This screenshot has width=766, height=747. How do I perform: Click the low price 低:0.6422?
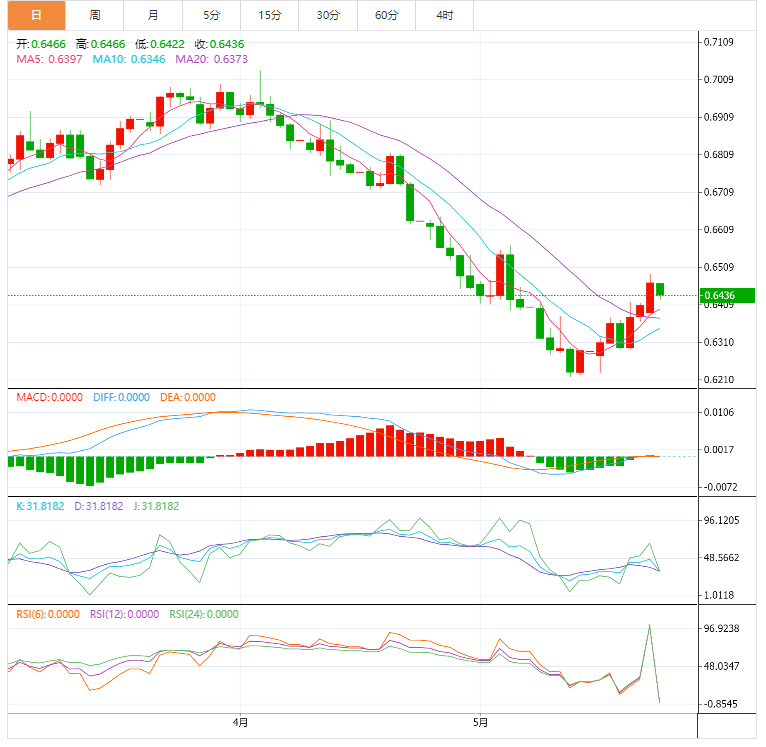click(160, 44)
